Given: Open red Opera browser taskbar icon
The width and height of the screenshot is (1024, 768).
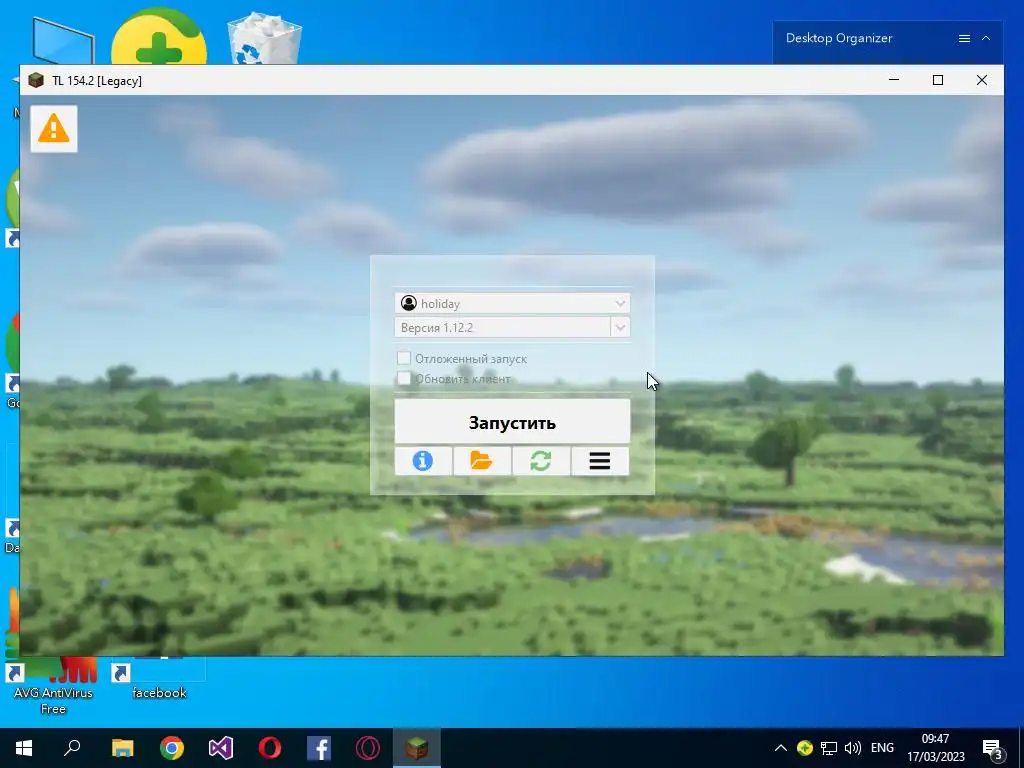Looking at the screenshot, I should coord(270,748).
